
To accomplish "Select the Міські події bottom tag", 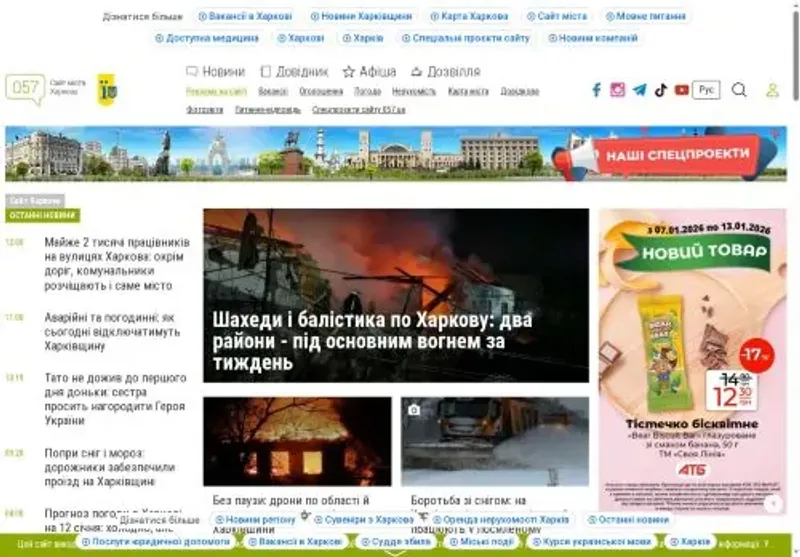I will [481, 542].
